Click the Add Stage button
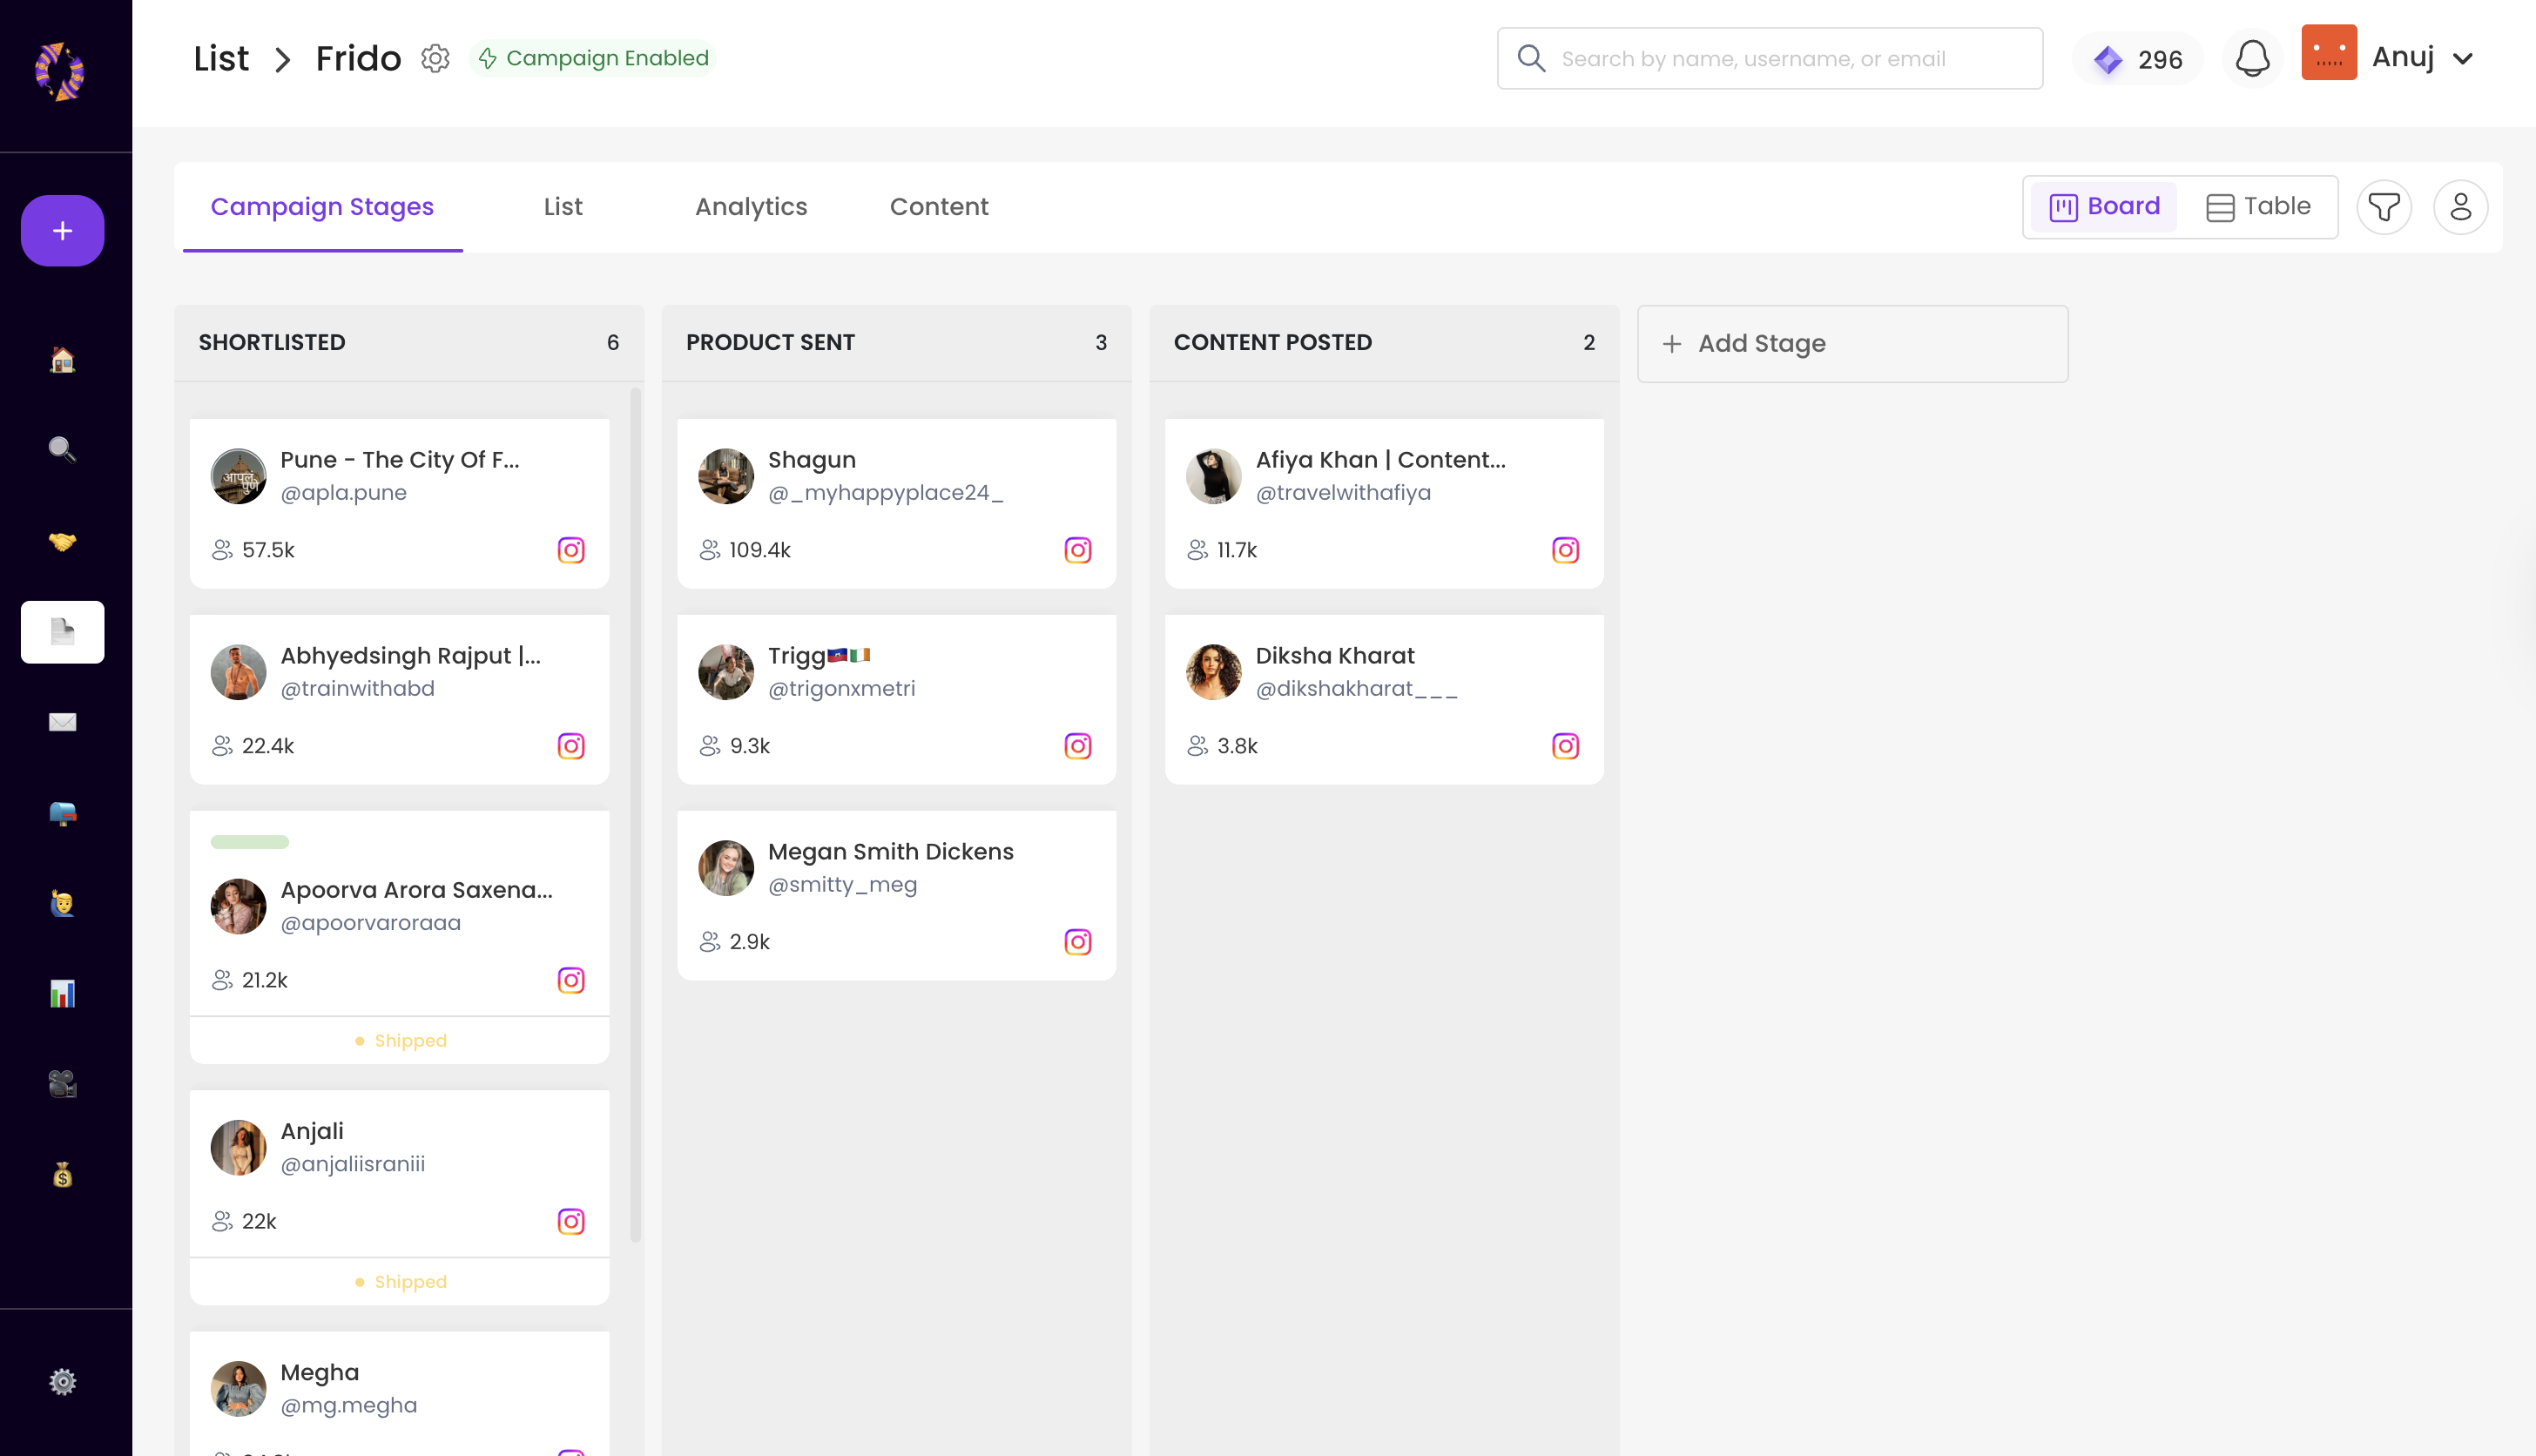This screenshot has height=1456, width=2536. tap(1851, 344)
